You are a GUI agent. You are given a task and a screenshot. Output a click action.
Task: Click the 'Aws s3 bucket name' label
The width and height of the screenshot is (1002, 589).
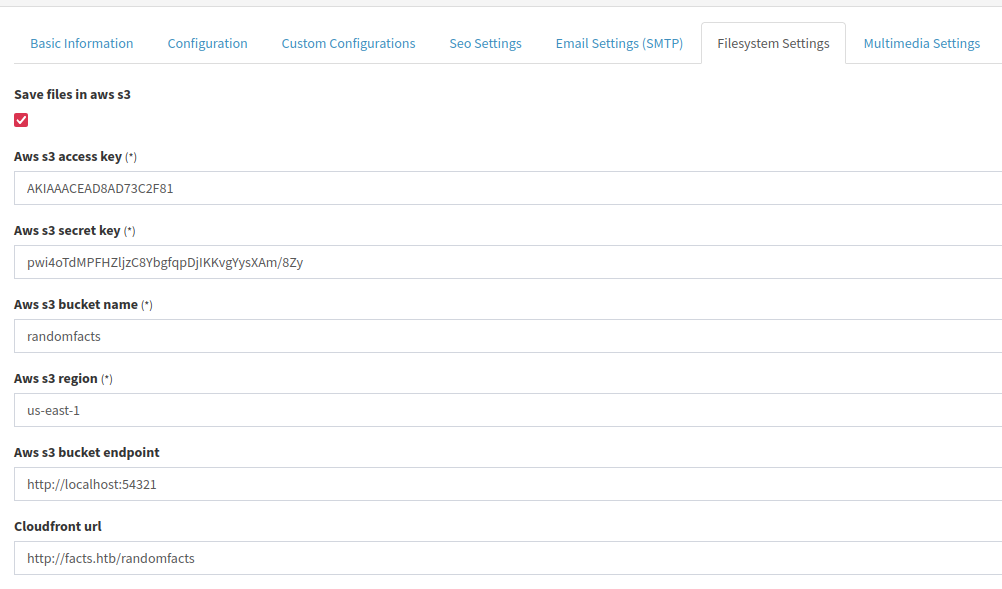click(x=76, y=305)
